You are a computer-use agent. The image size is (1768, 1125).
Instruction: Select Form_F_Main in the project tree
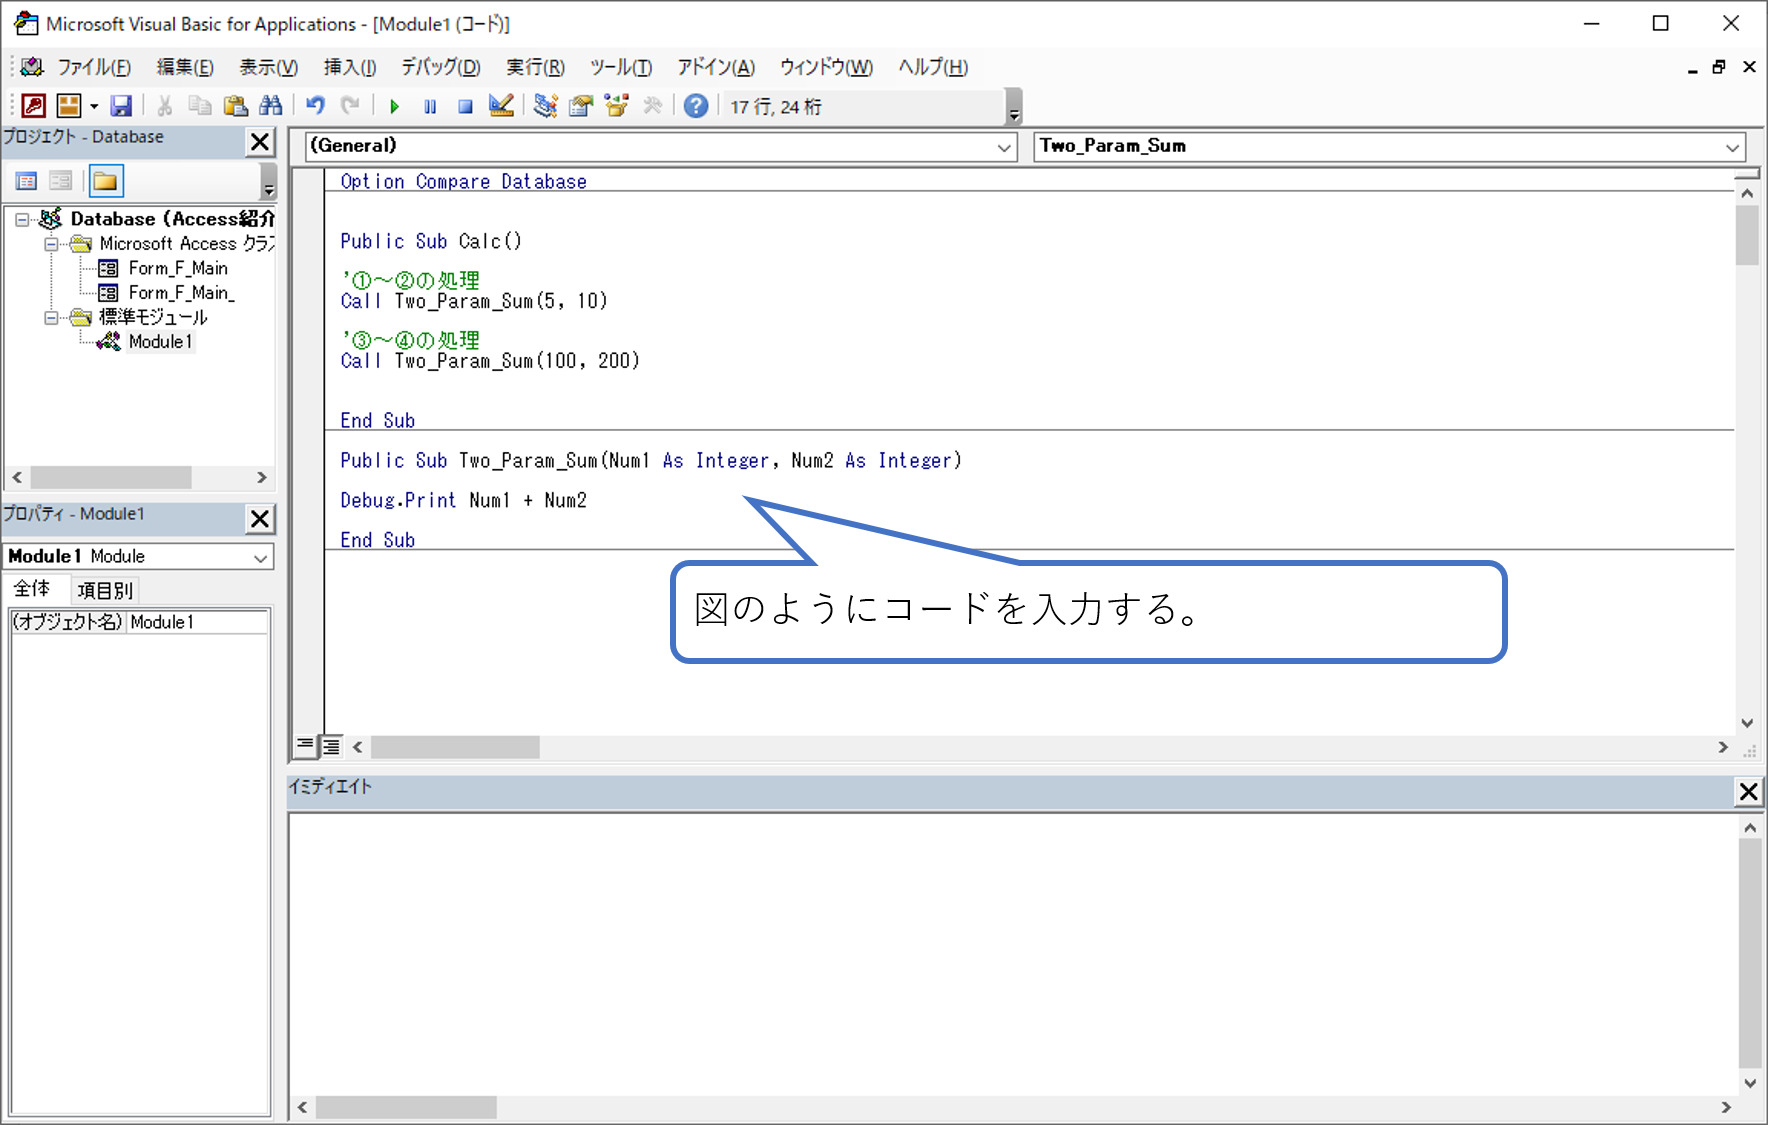(177, 268)
